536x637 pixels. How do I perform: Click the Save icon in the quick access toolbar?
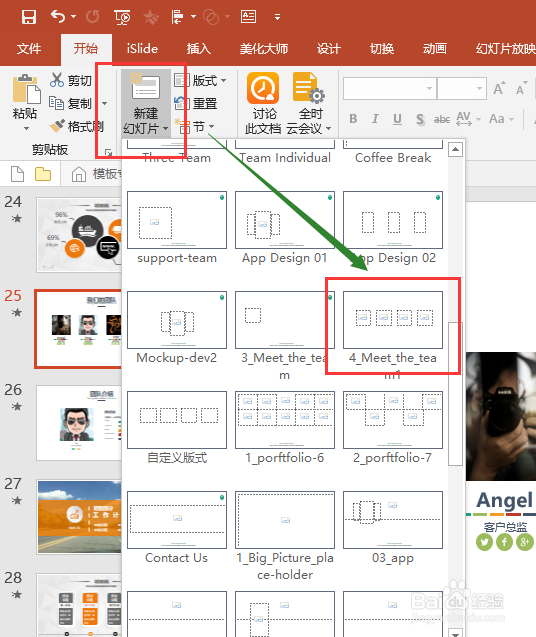click(29, 17)
